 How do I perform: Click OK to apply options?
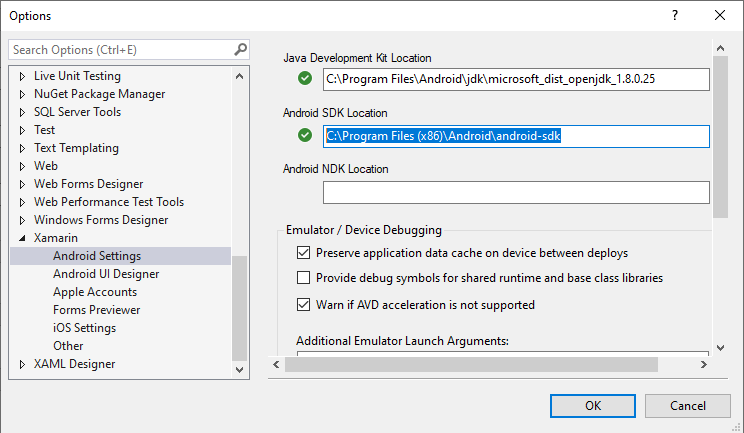(593, 405)
